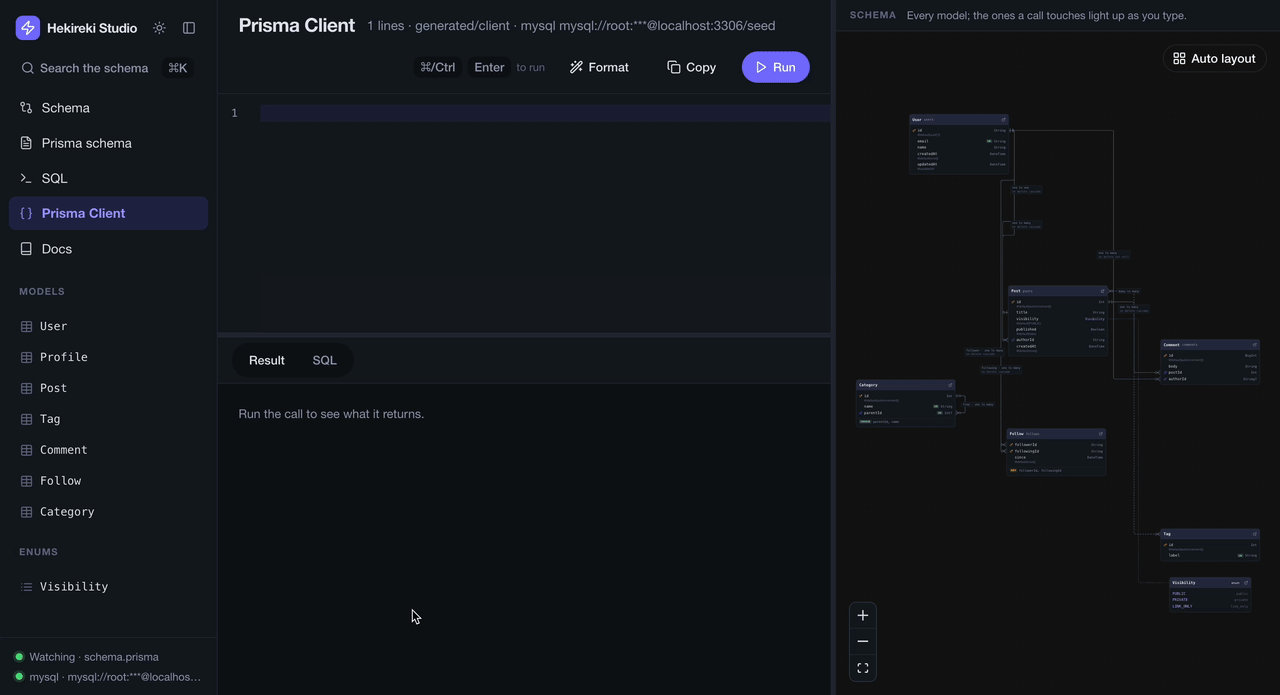Image resolution: width=1280 pixels, height=695 pixels.
Task: Click the "Watching · schema.prisma" status text
Action: (x=94, y=657)
